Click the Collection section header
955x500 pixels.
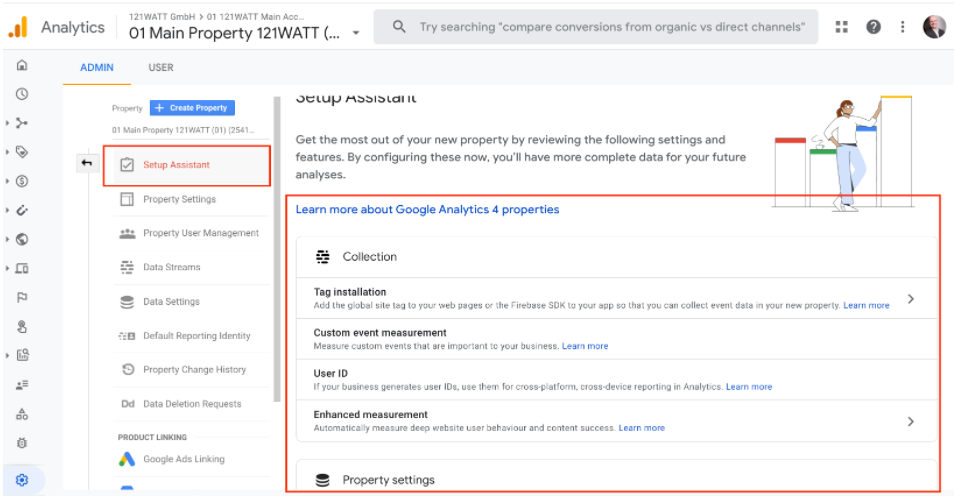click(616, 257)
